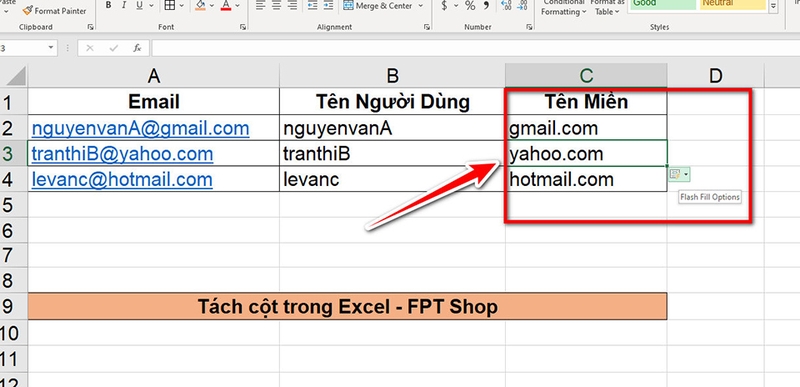Open Clipboard dialog launcher
The height and width of the screenshot is (387, 800).
pos(90,27)
